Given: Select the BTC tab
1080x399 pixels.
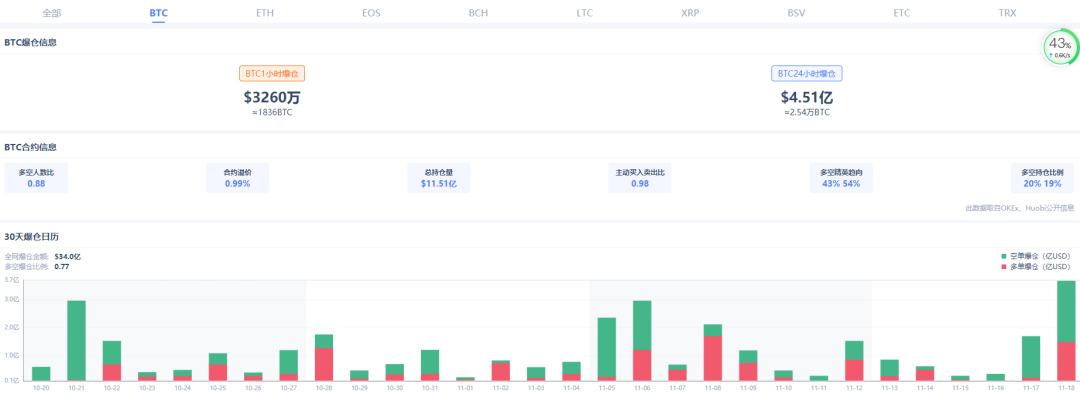Looking at the screenshot, I should [158, 12].
